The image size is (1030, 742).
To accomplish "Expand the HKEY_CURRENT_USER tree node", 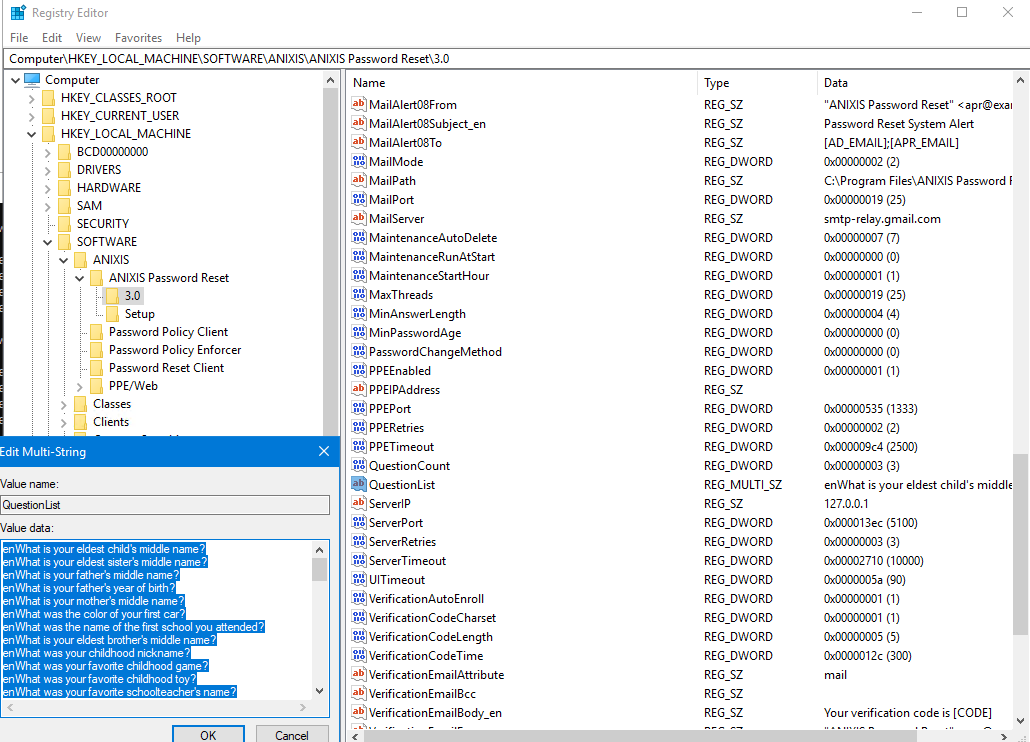I will (x=31, y=116).
